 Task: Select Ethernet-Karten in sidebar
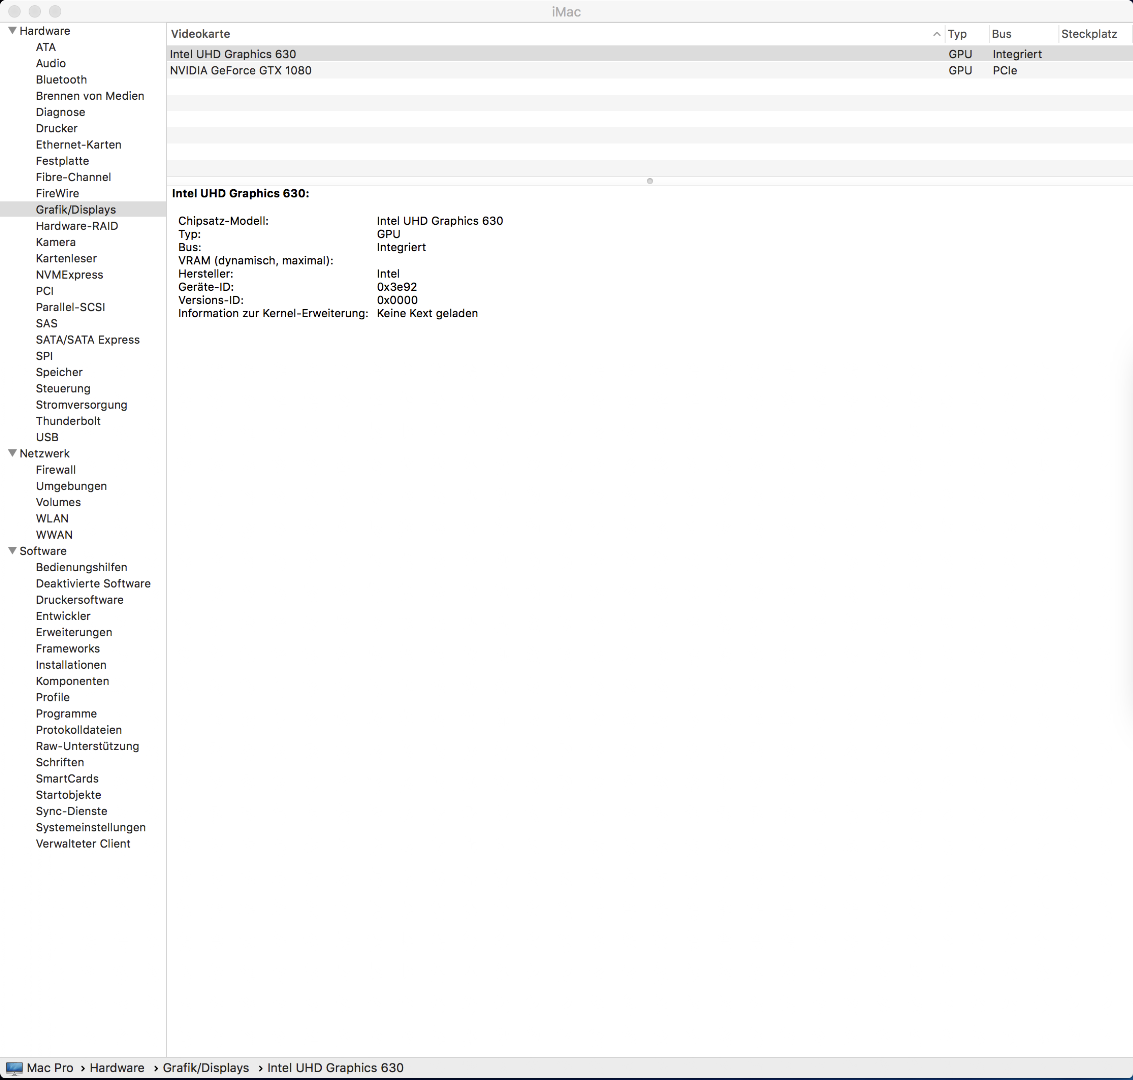(x=79, y=144)
